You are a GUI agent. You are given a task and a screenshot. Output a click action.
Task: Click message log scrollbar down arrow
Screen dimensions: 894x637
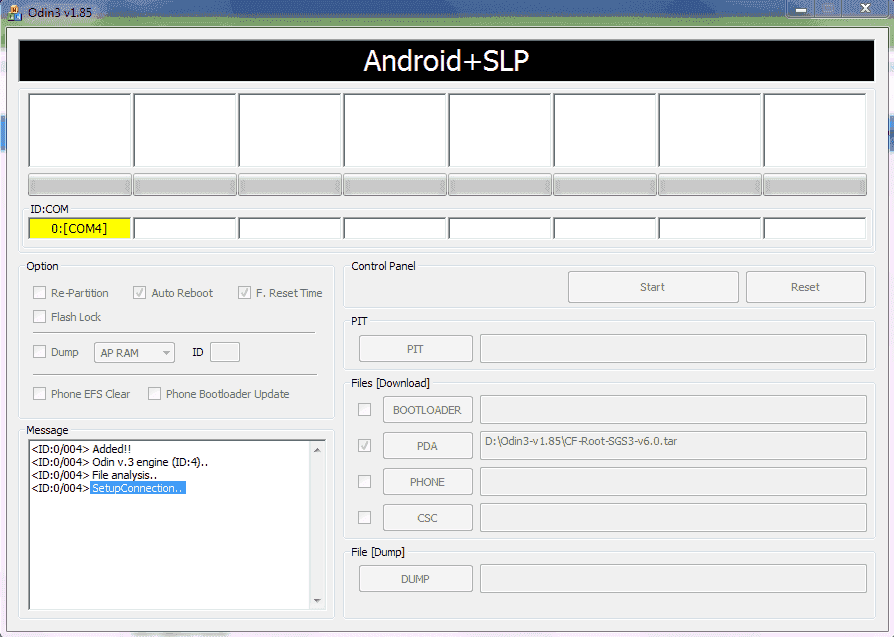[317, 601]
